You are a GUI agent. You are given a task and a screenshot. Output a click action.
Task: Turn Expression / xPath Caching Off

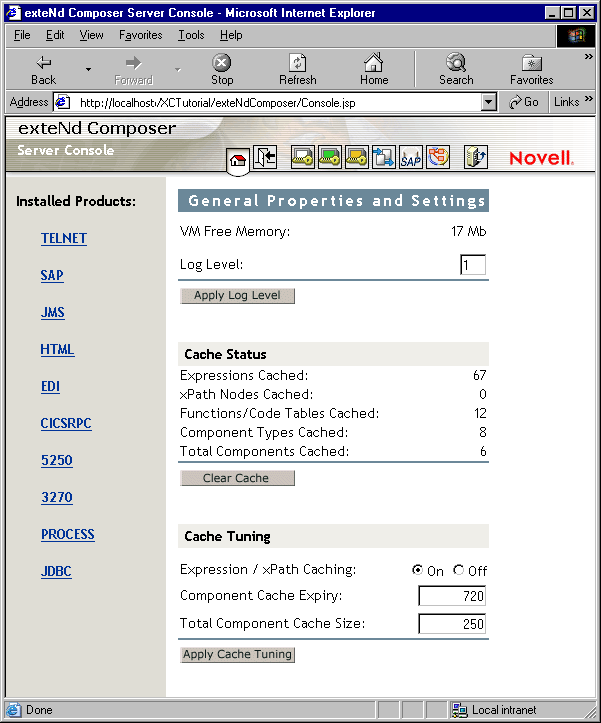(x=458, y=570)
